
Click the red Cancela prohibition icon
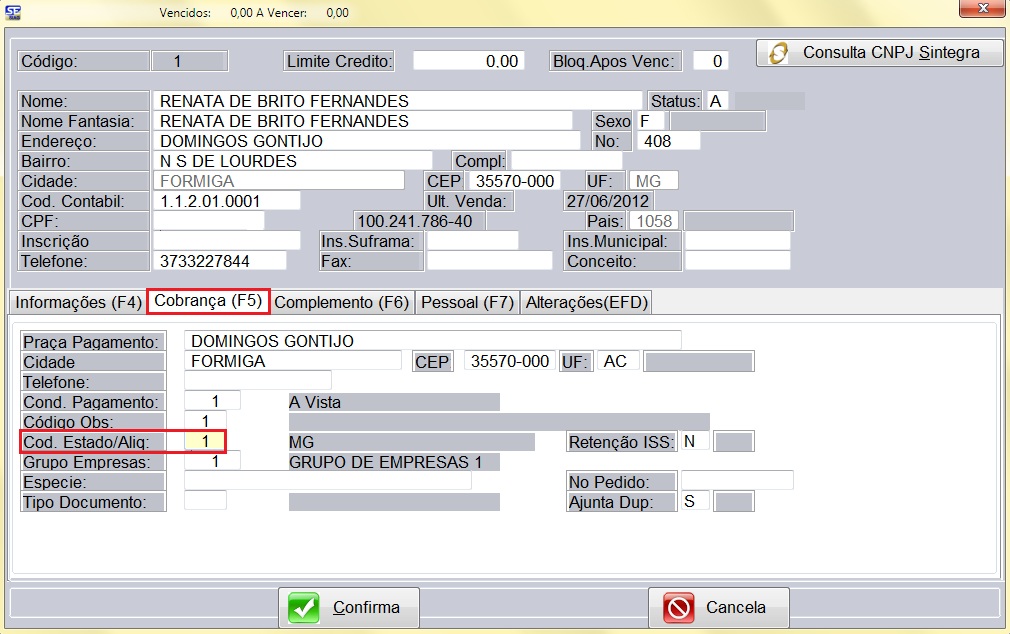click(x=679, y=607)
